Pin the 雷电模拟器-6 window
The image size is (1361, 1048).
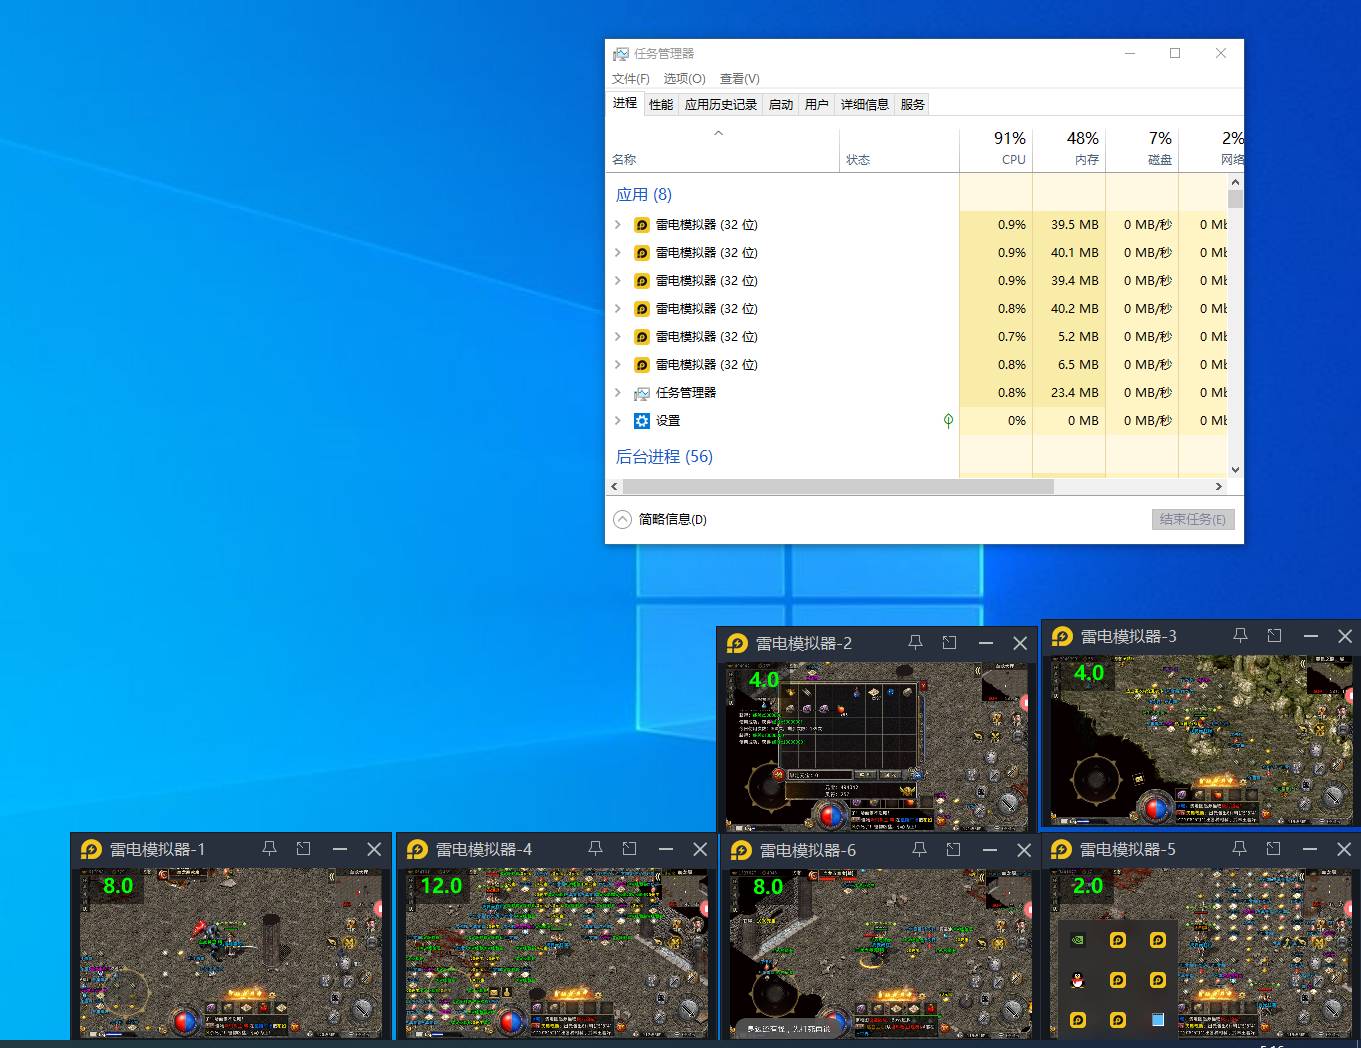[919, 849]
